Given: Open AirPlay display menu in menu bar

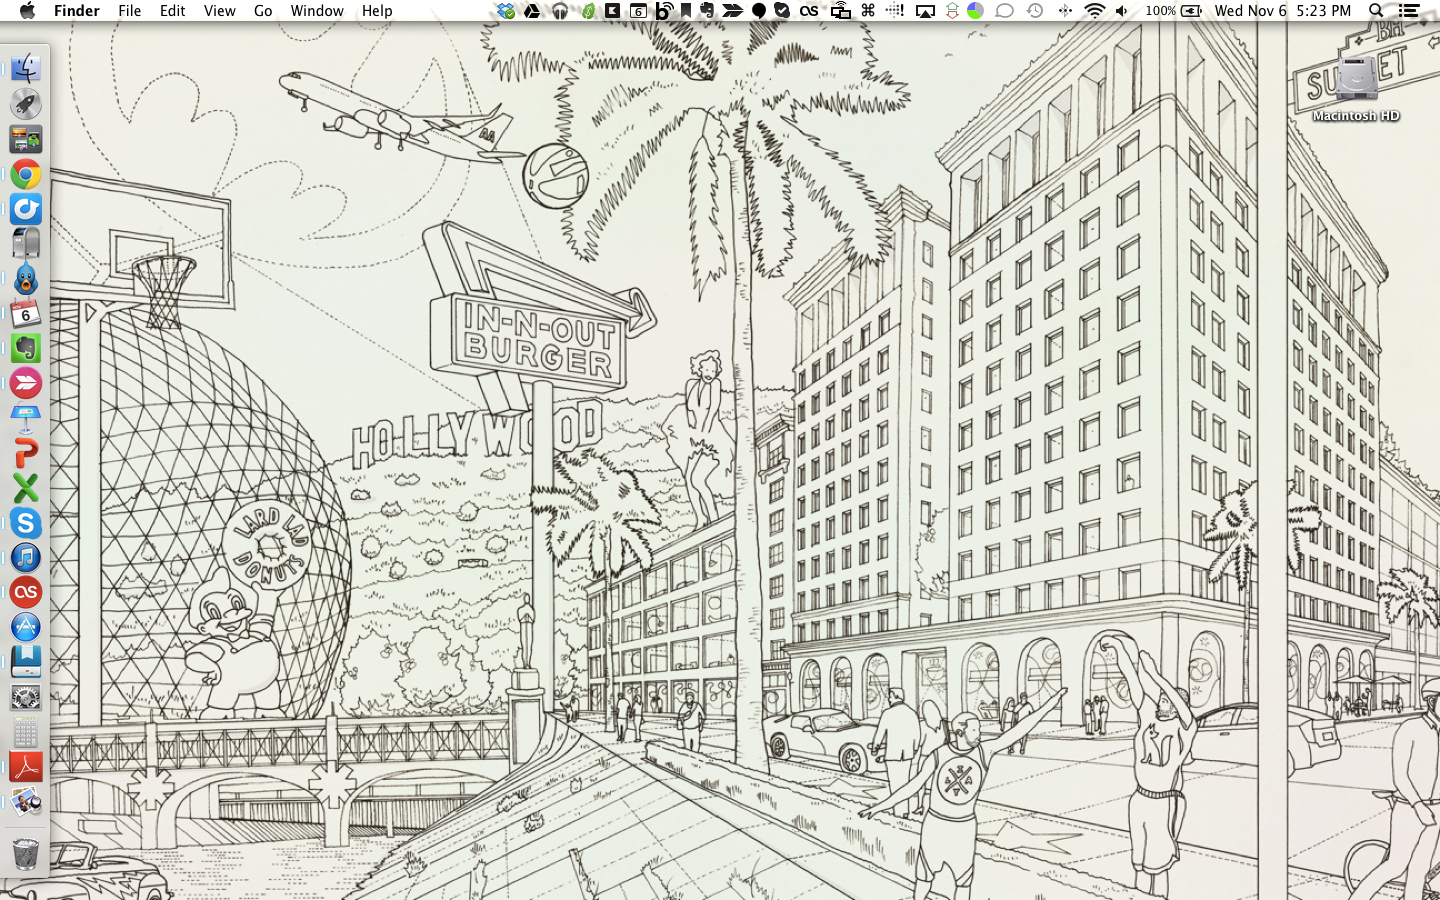Looking at the screenshot, I should click(925, 11).
